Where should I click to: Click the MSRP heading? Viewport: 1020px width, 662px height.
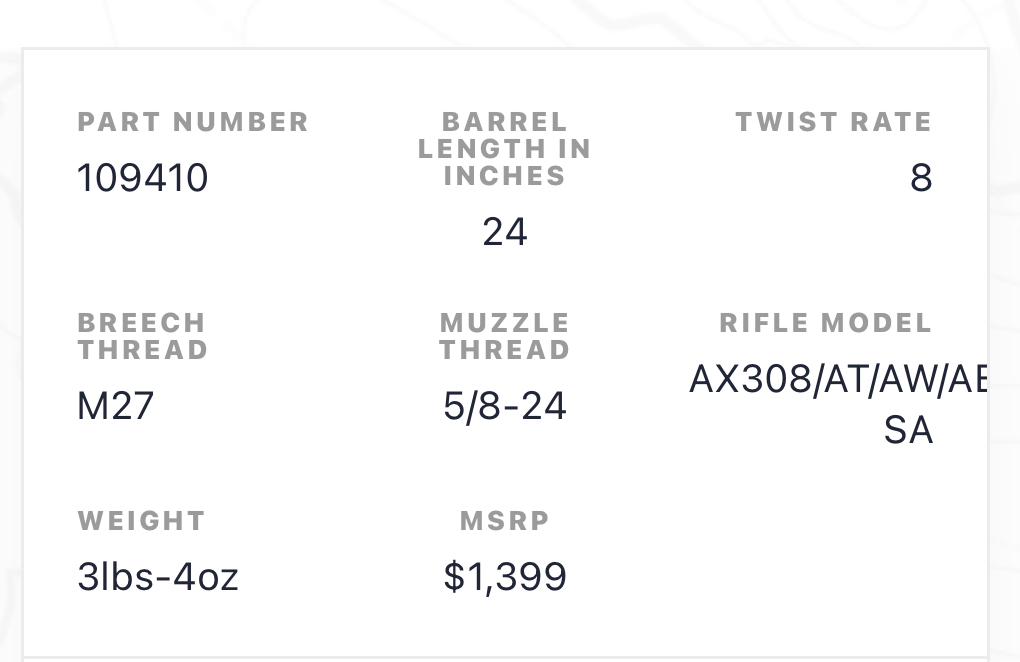click(x=505, y=521)
